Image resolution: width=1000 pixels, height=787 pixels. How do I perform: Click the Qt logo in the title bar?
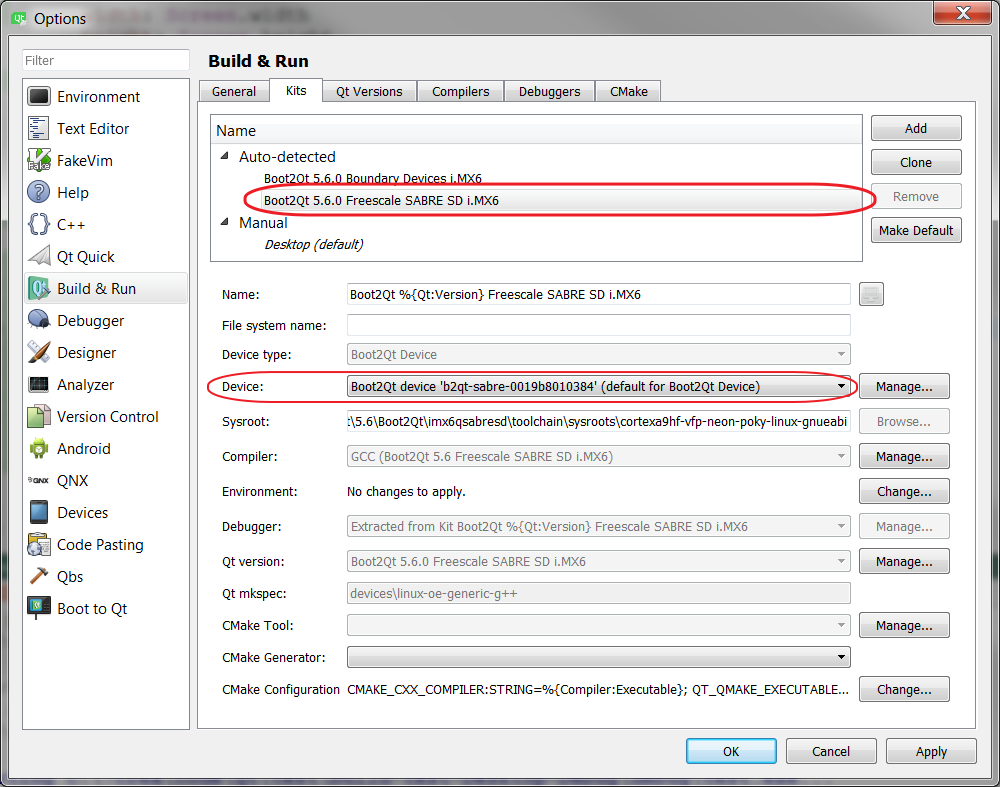pyautogui.click(x=18, y=18)
